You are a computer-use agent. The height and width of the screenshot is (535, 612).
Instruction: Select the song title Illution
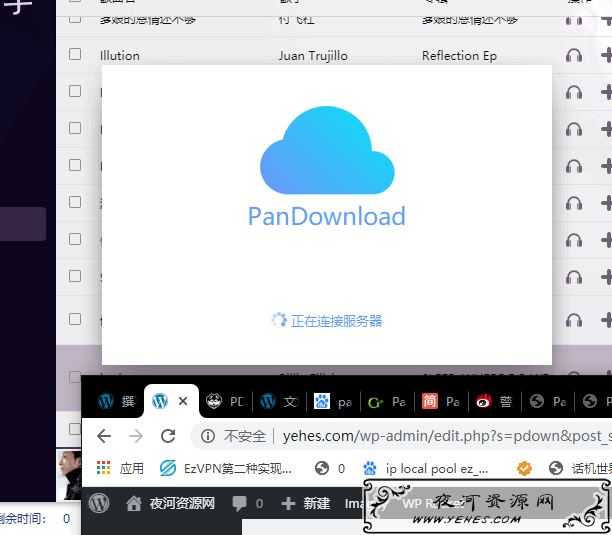tap(120, 56)
